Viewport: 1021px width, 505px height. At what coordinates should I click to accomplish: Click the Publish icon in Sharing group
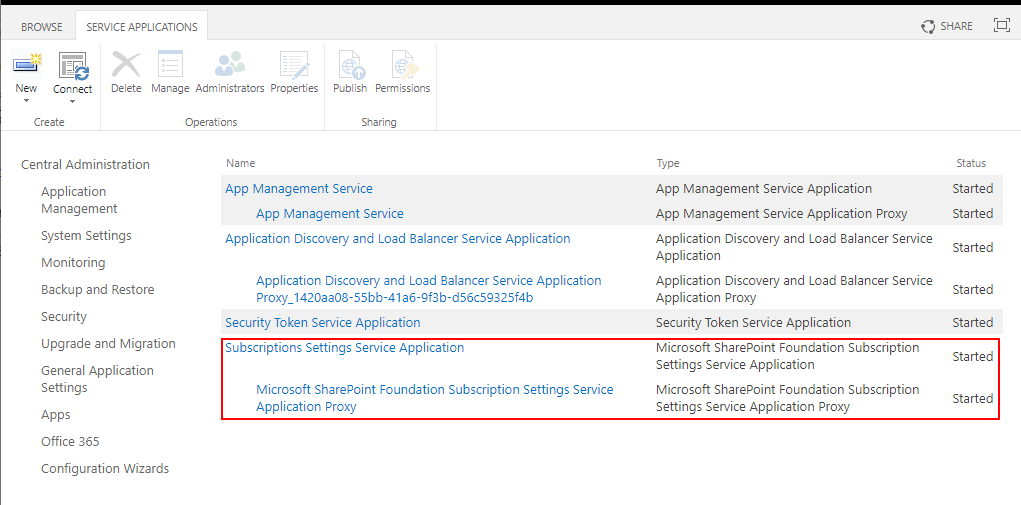coord(350,65)
